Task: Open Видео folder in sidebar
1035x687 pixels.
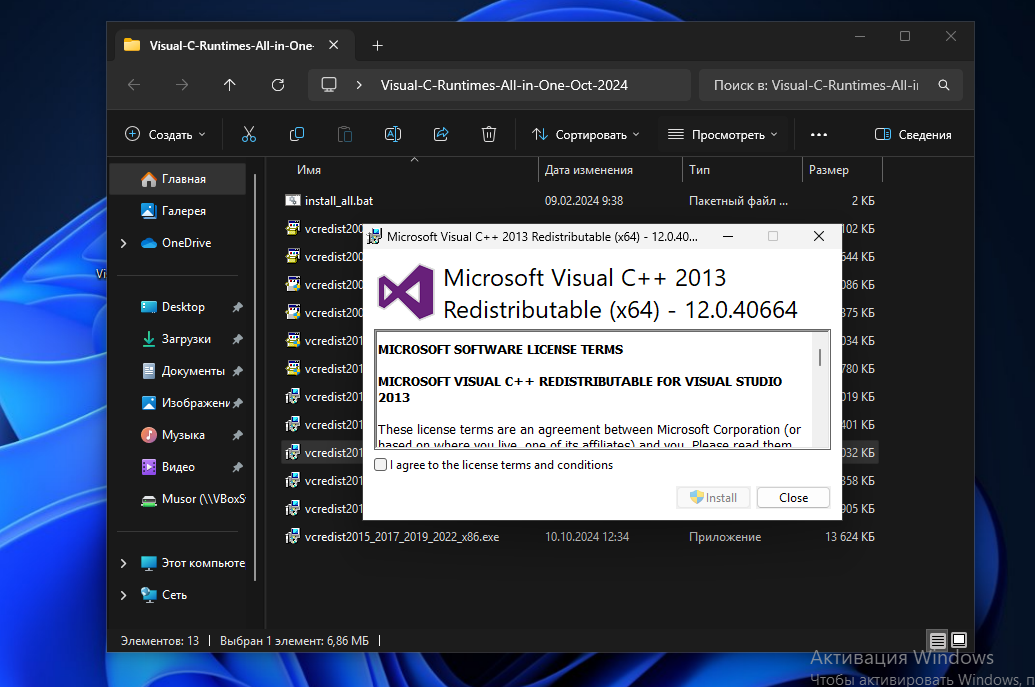Action: (x=177, y=467)
